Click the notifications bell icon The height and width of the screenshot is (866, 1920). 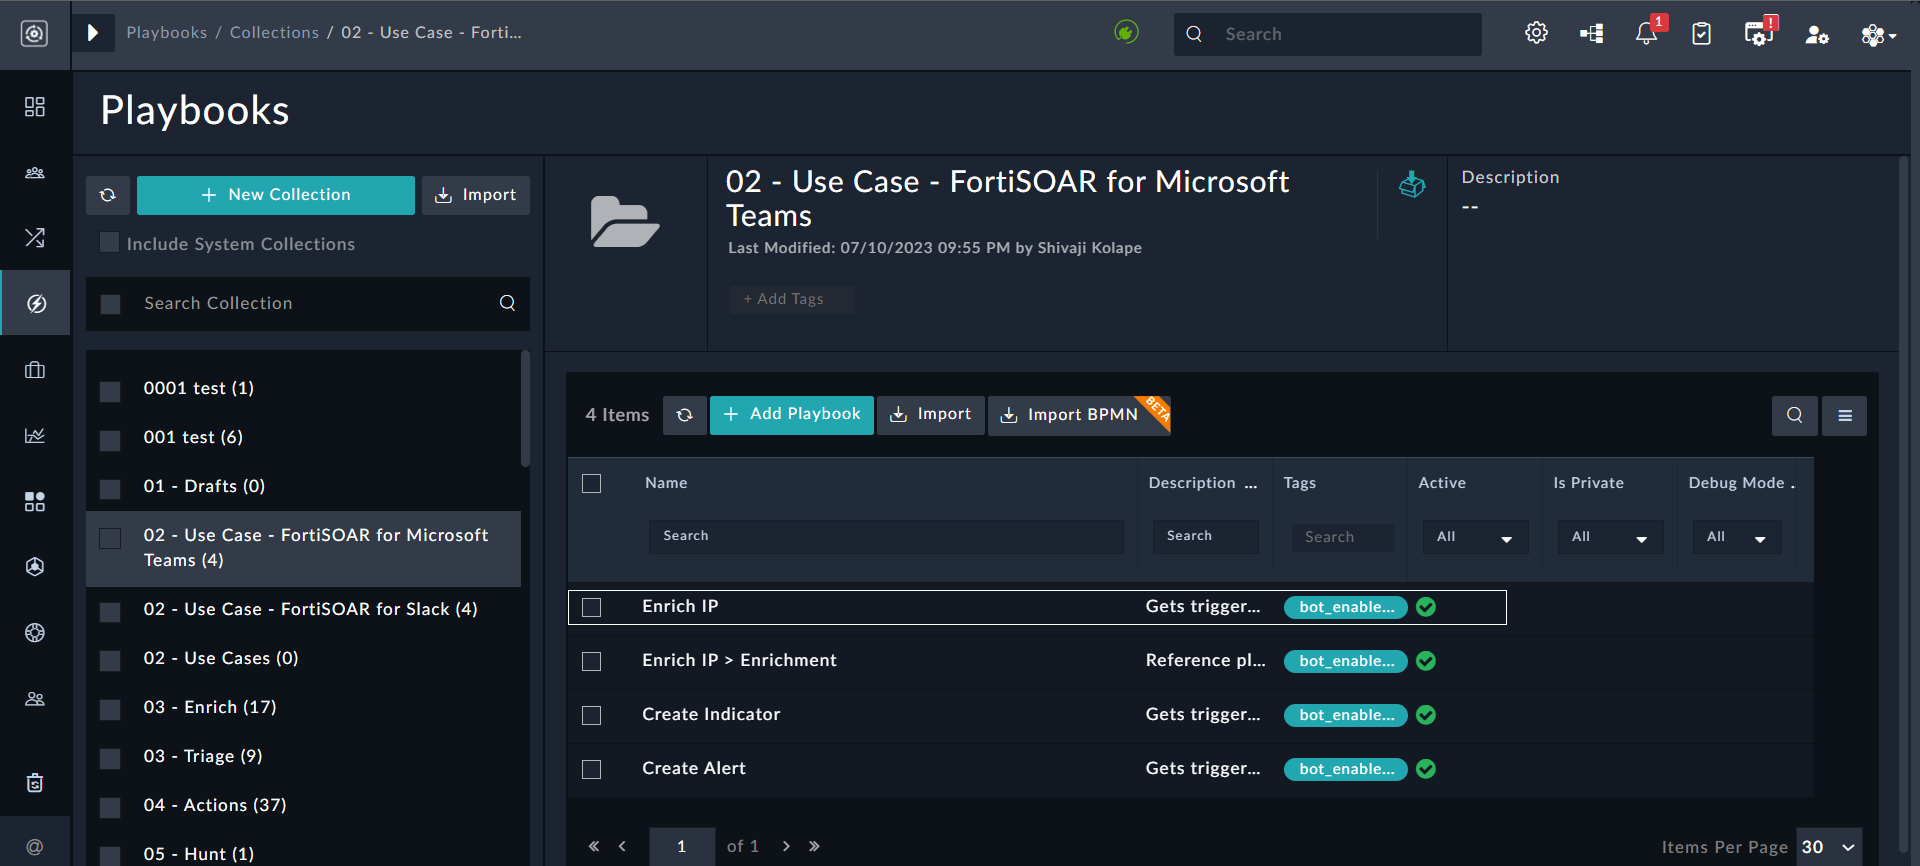[x=1646, y=33]
